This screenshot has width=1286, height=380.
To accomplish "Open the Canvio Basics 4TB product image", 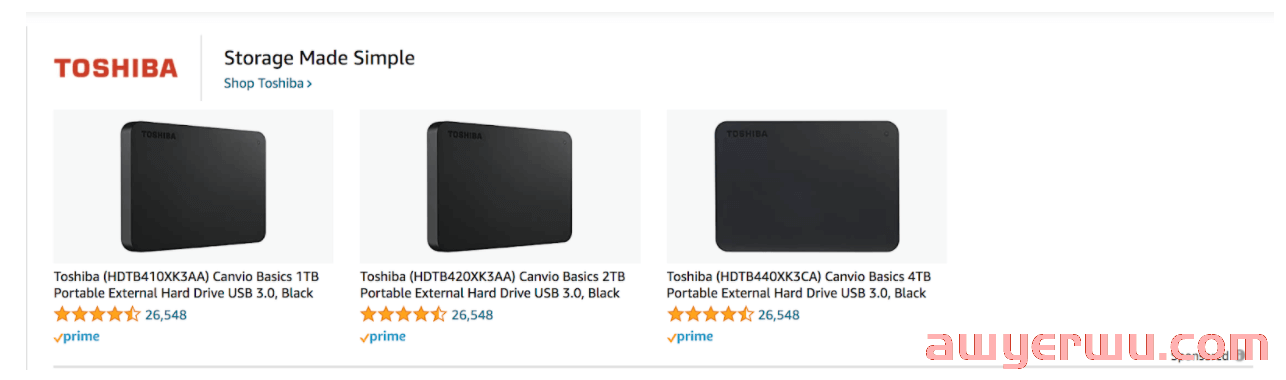I will tap(806, 186).
